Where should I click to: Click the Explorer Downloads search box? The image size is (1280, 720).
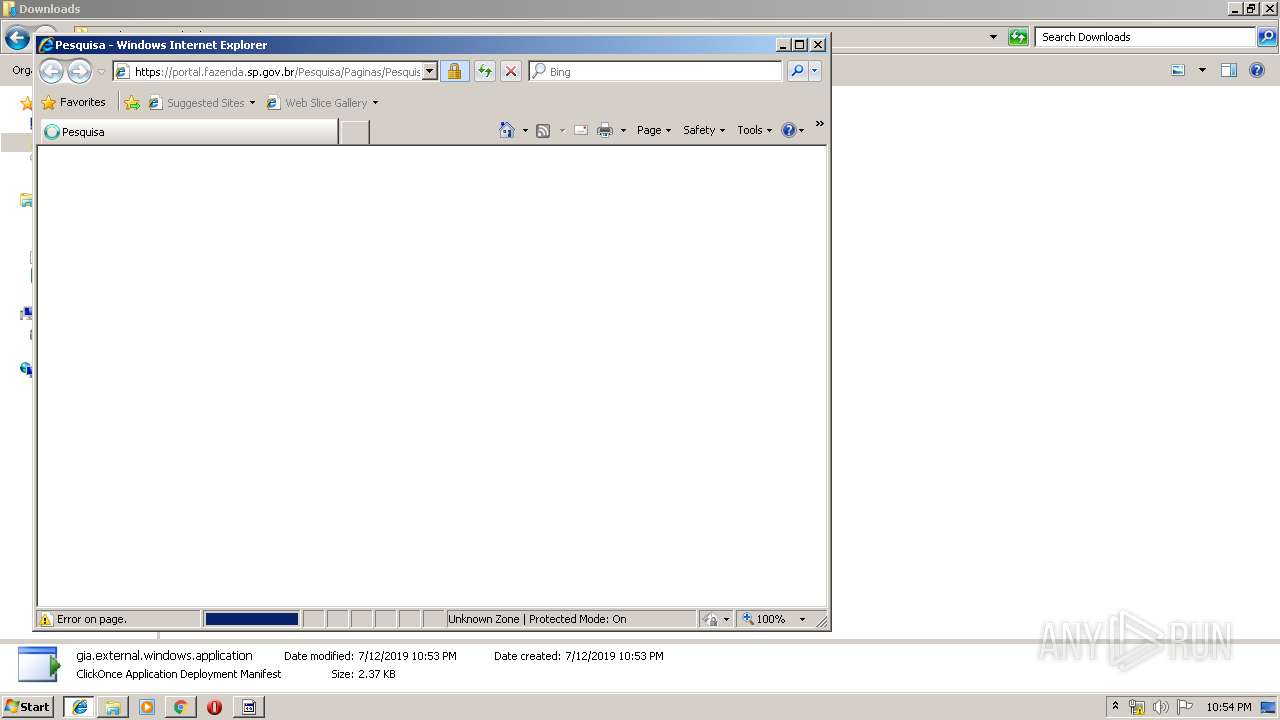1145,37
